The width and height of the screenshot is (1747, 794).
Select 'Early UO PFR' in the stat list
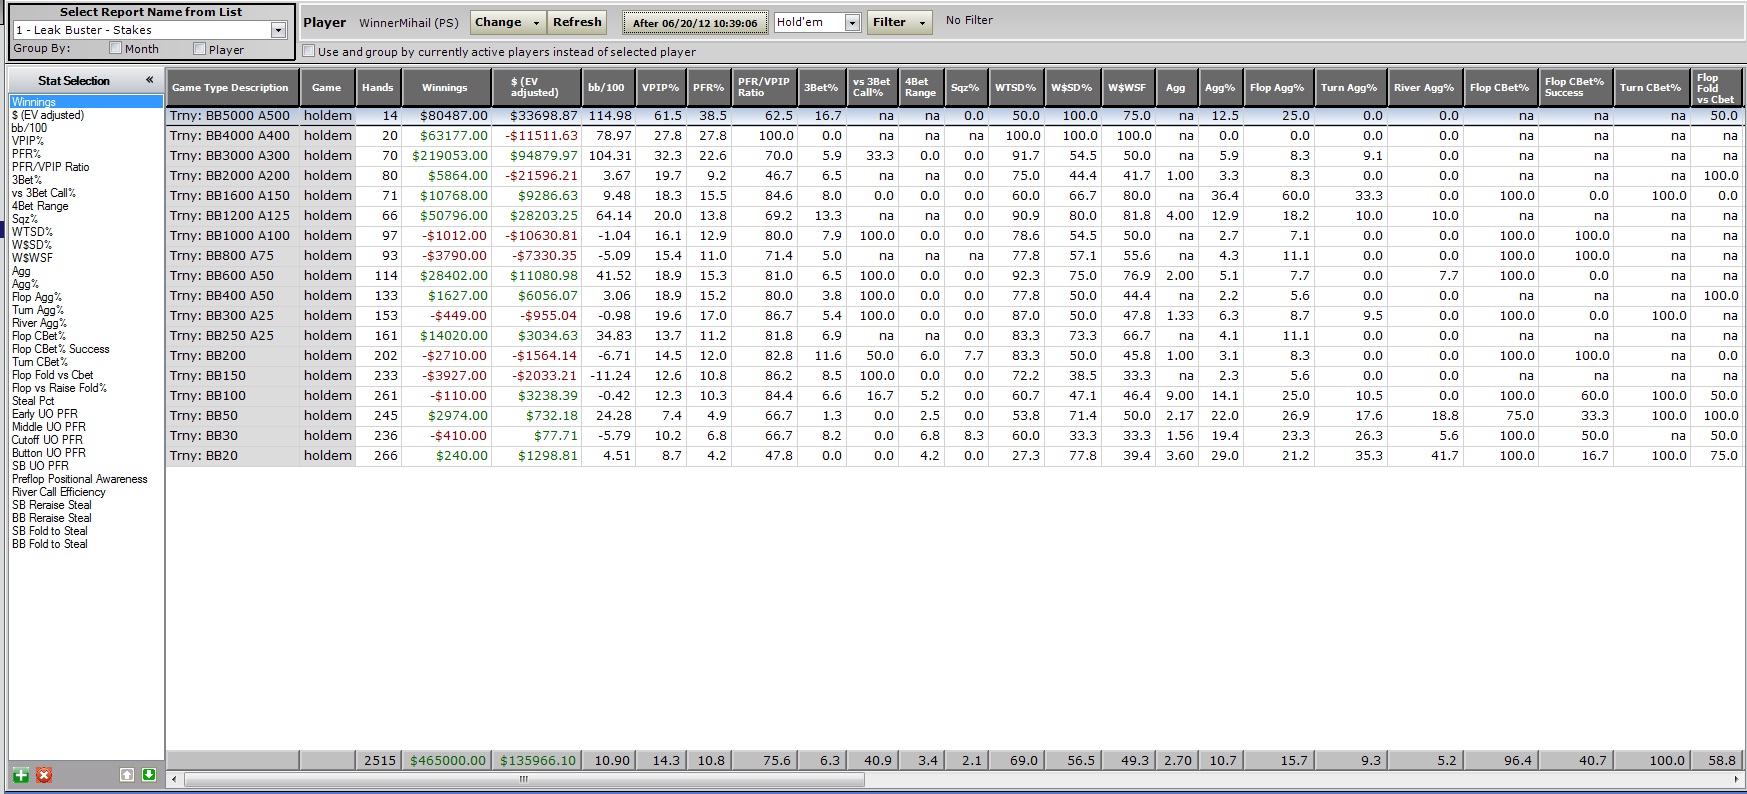click(44, 414)
